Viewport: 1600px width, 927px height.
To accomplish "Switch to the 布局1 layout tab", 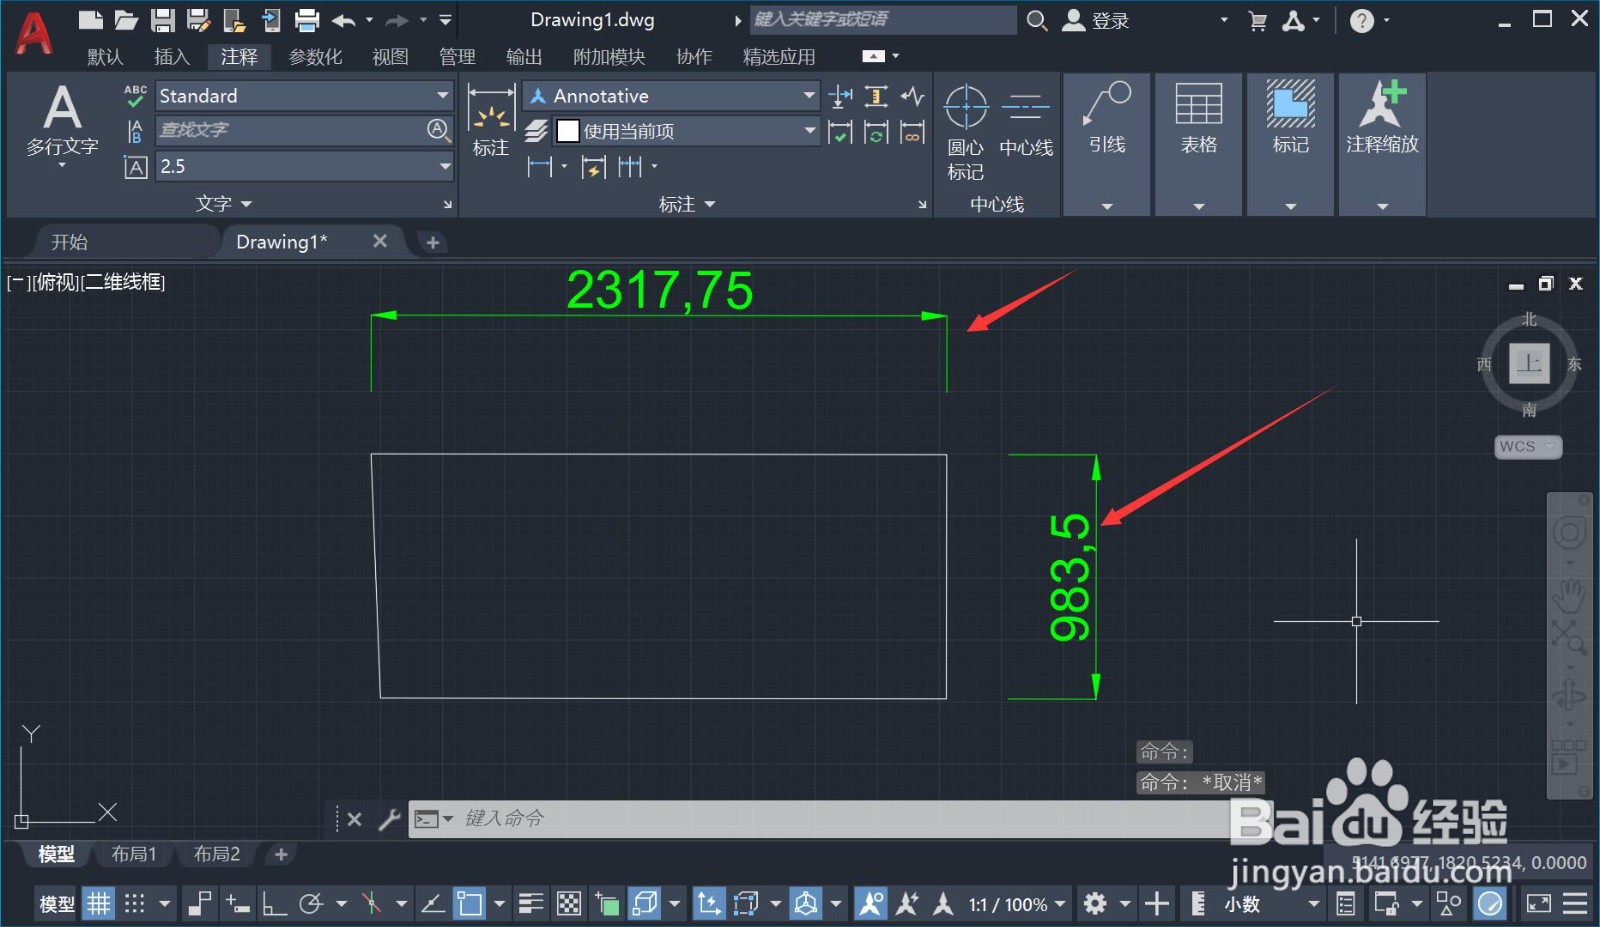I will click(x=133, y=854).
